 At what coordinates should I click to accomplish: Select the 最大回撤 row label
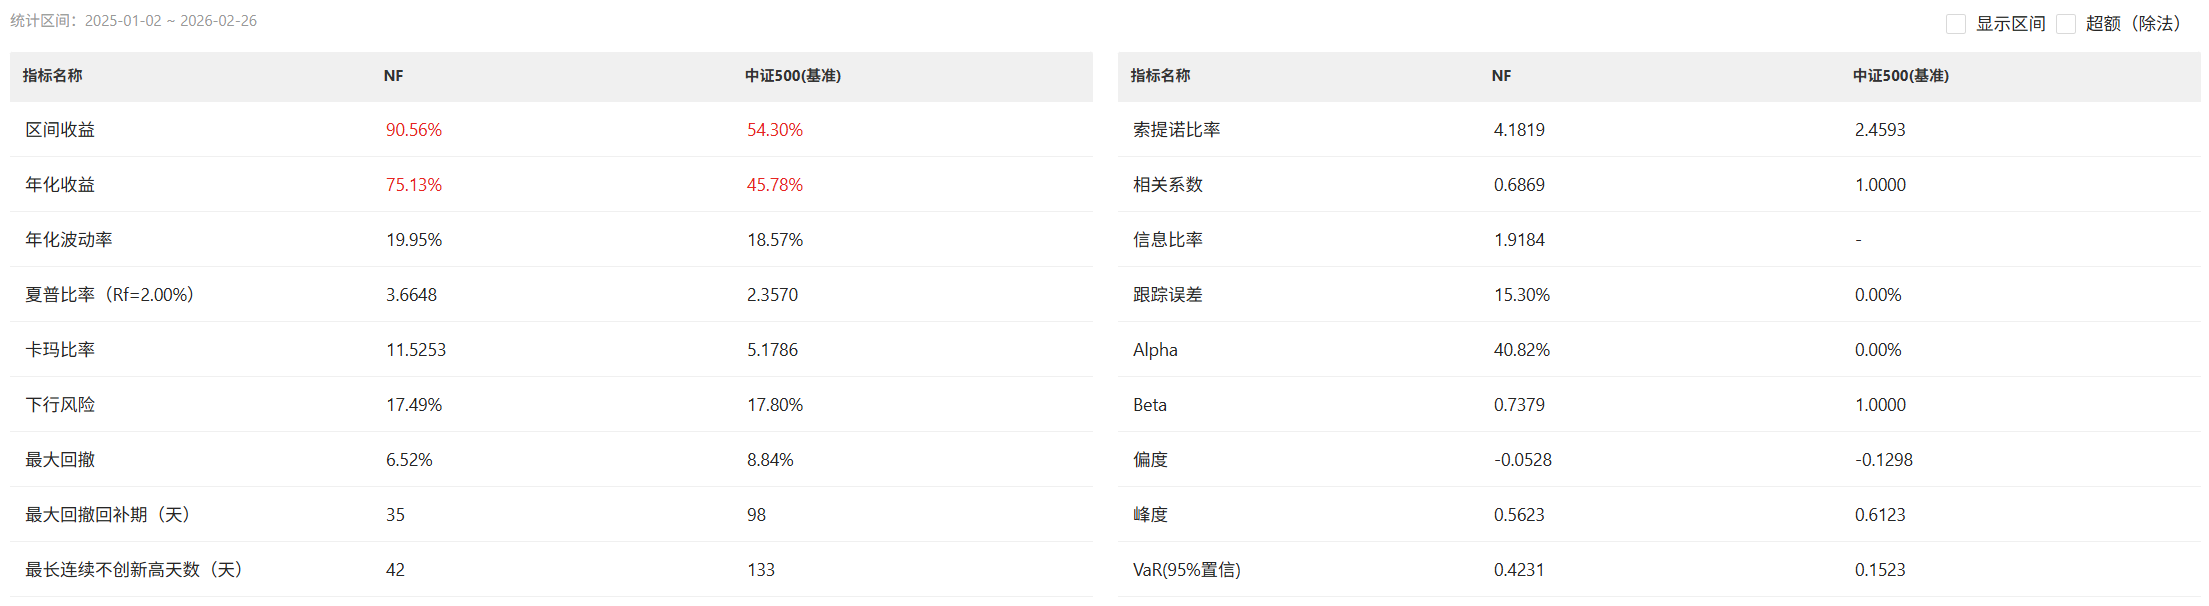(x=60, y=460)
